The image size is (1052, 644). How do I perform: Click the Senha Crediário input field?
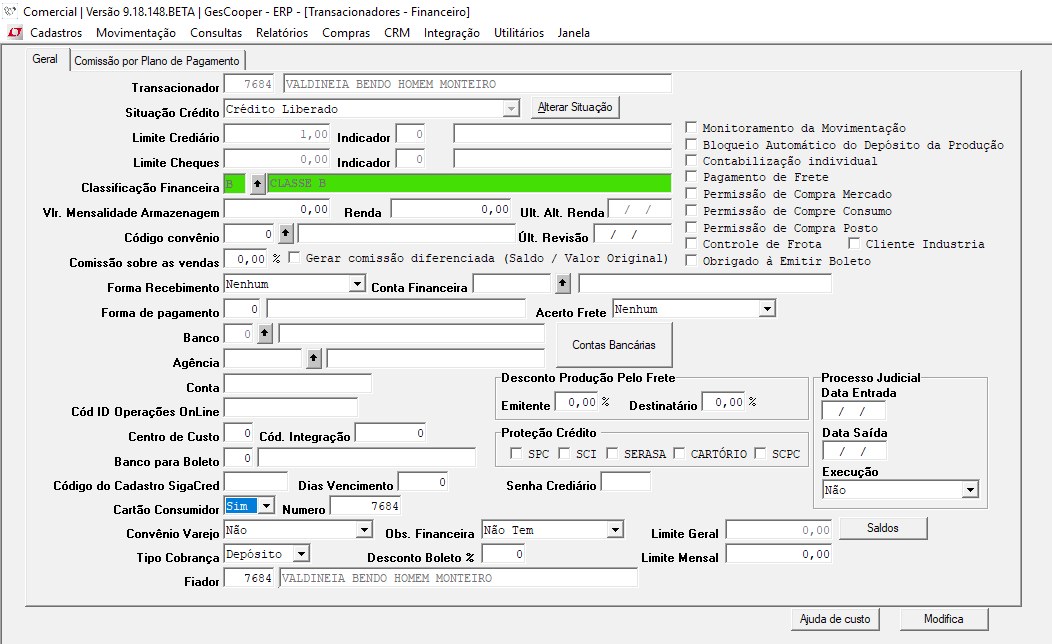pos(625,482)
